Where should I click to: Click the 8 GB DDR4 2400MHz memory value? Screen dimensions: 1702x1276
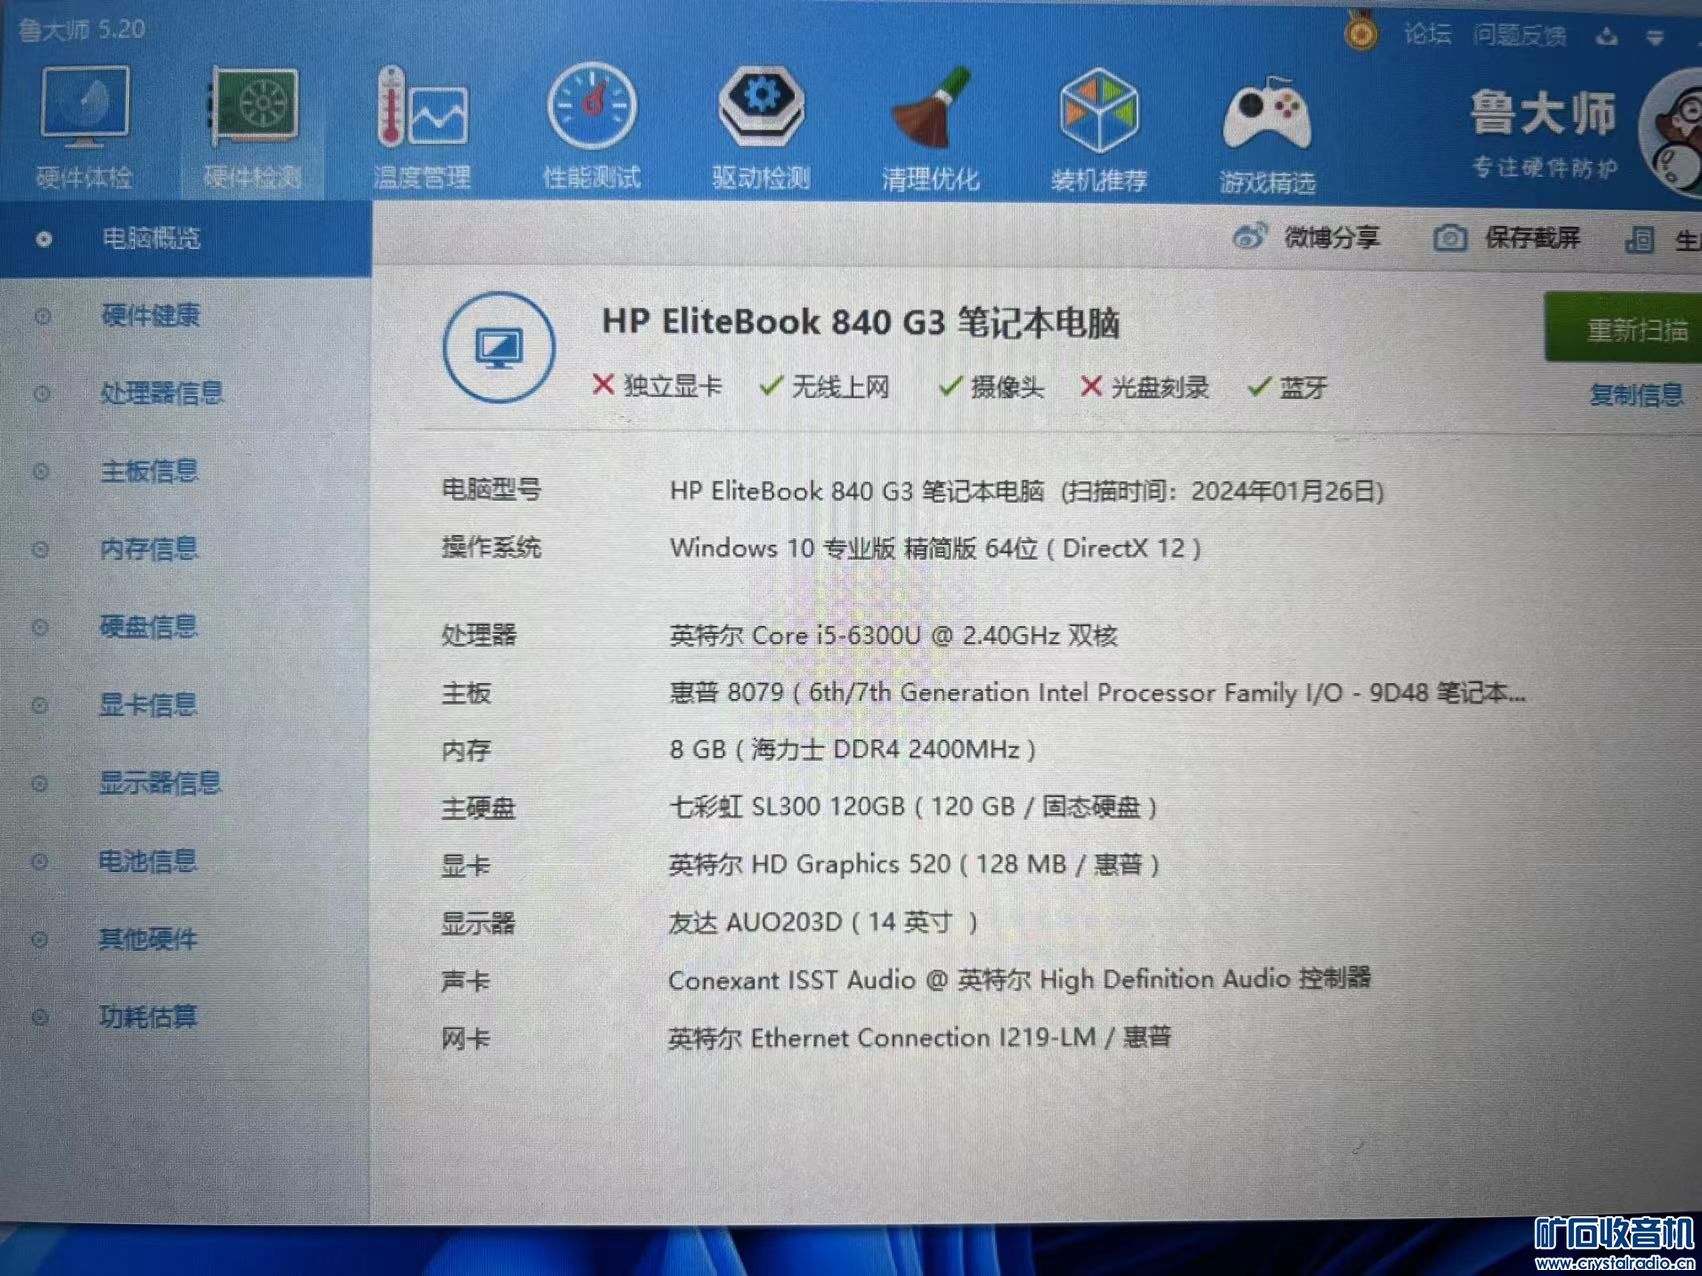click(x=852, y=749)
